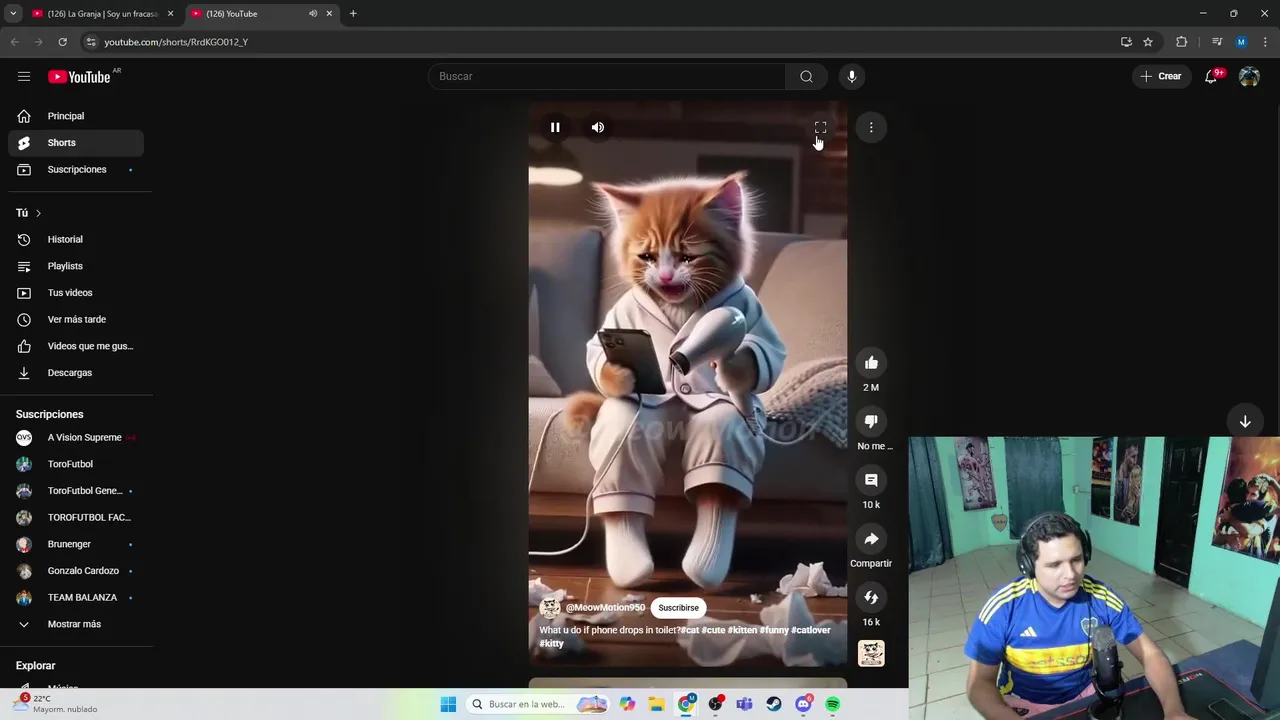Click the install app icon in address bar
The image size is (1280, 720).
click(x=1126, y=42)
